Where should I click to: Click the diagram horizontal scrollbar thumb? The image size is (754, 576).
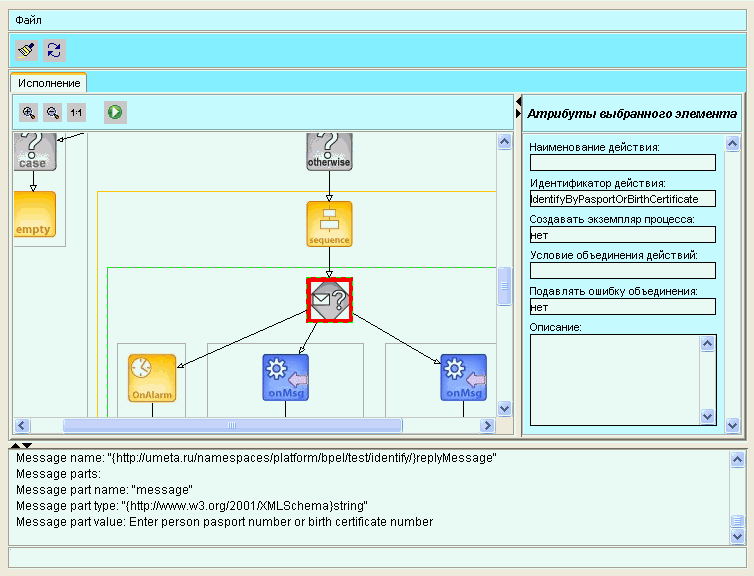point(232,426)
